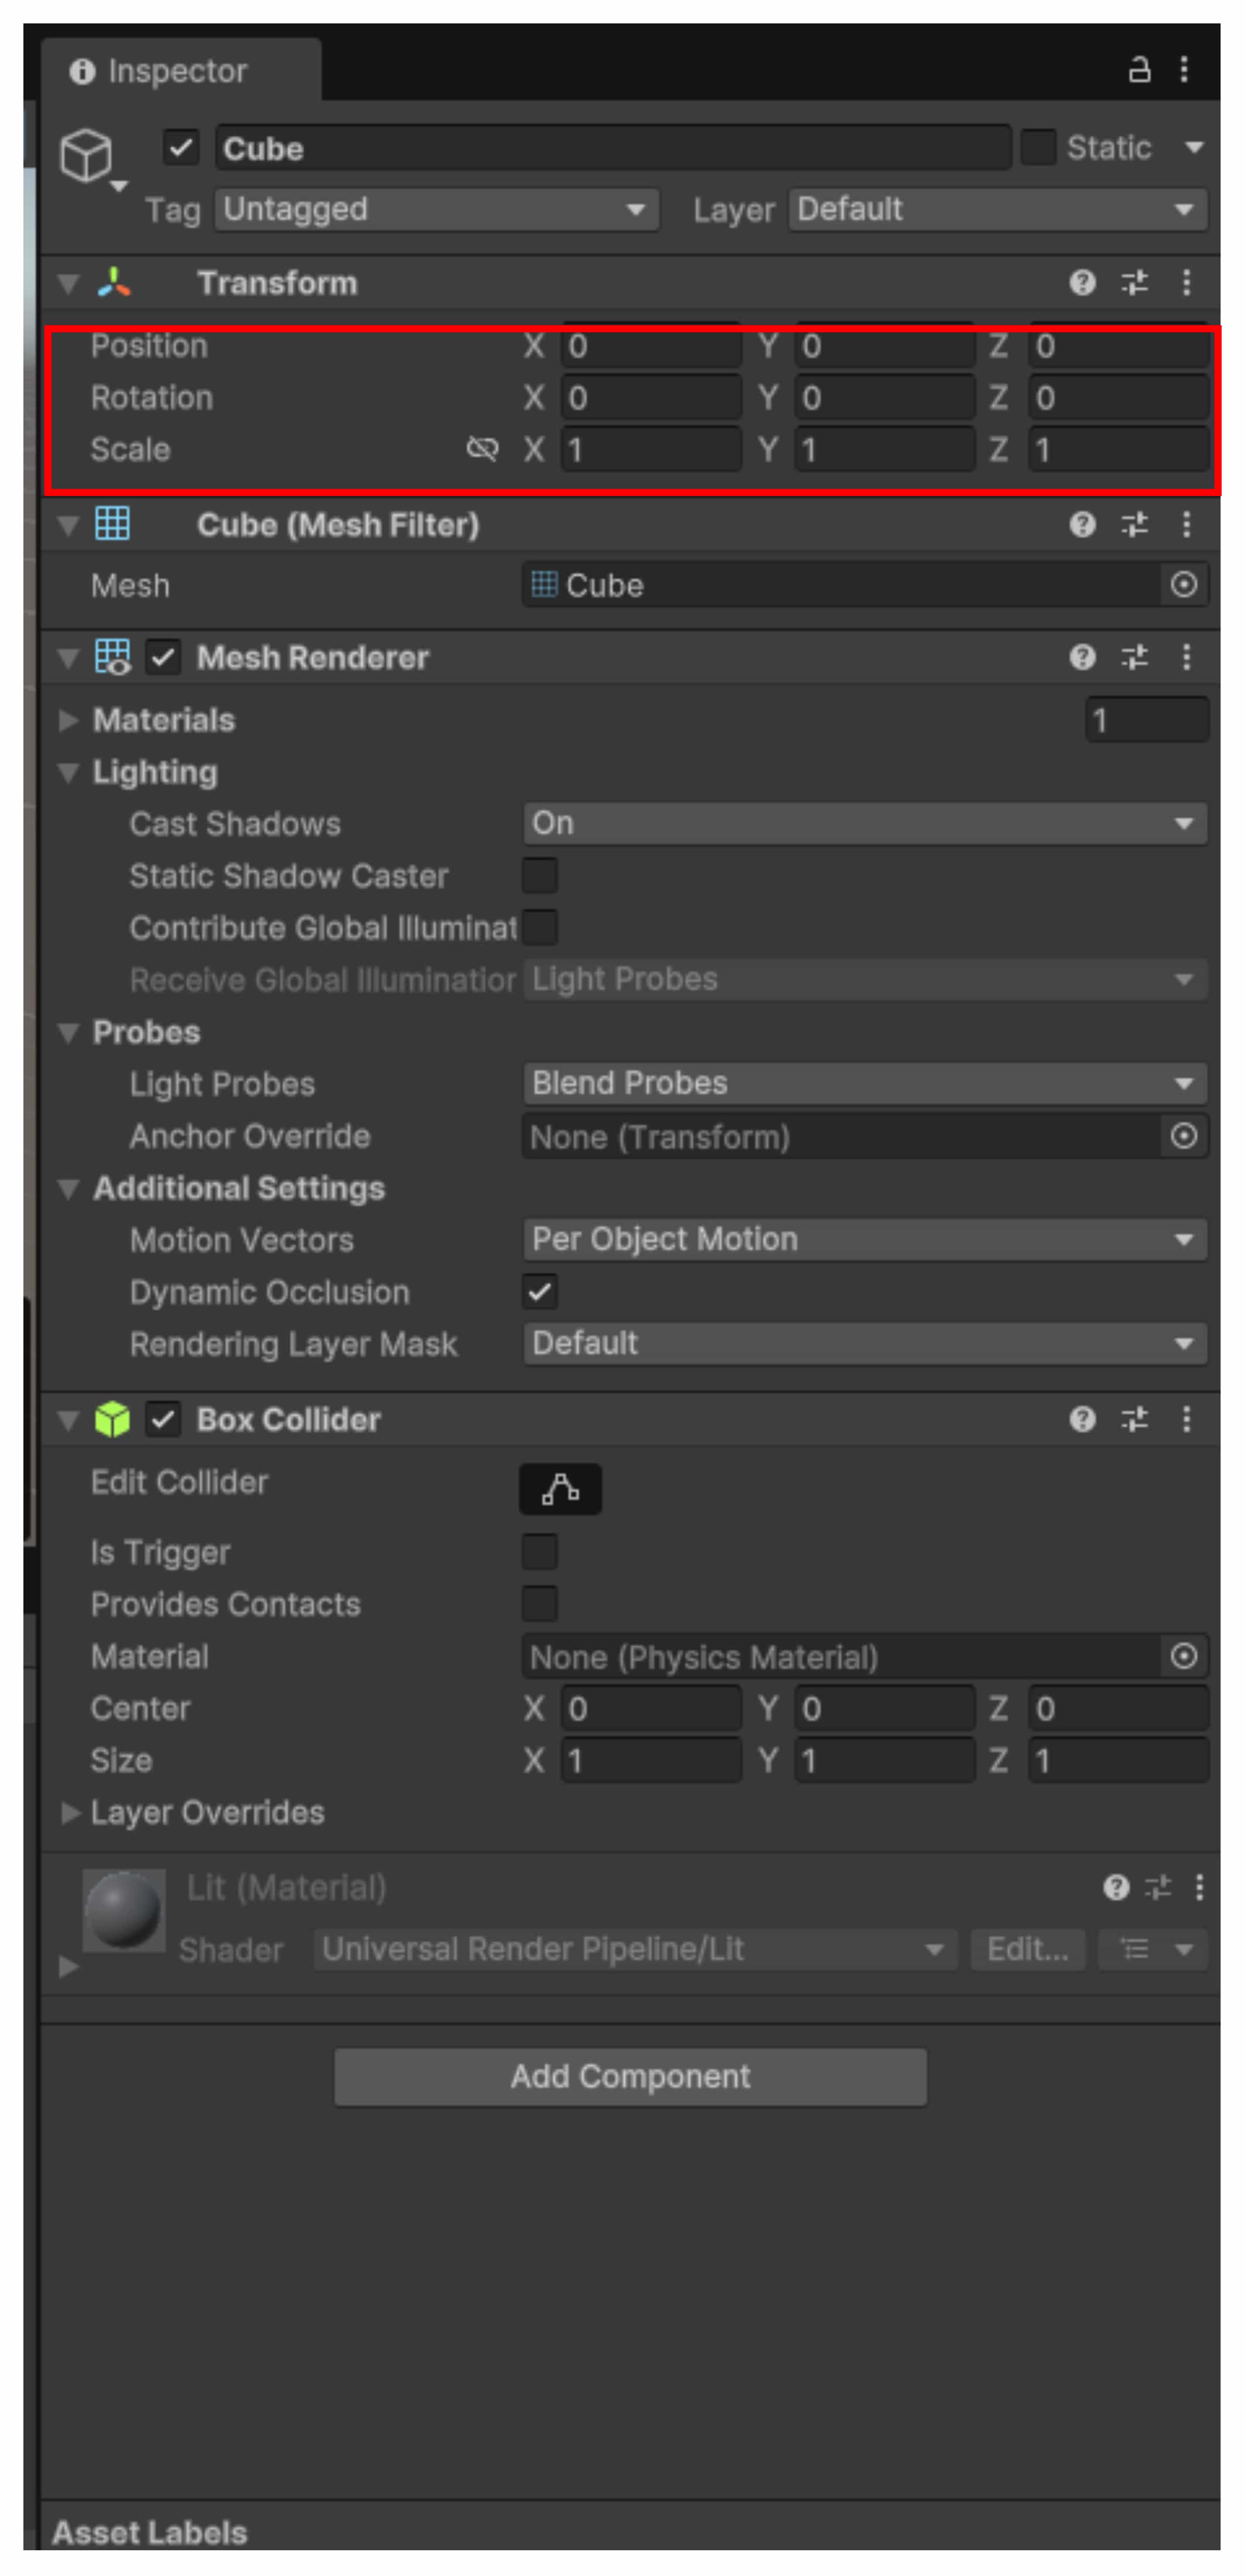The image size is (1245, 2576).
Task: Toggle the Cube active checkbox
Action: 181,148
